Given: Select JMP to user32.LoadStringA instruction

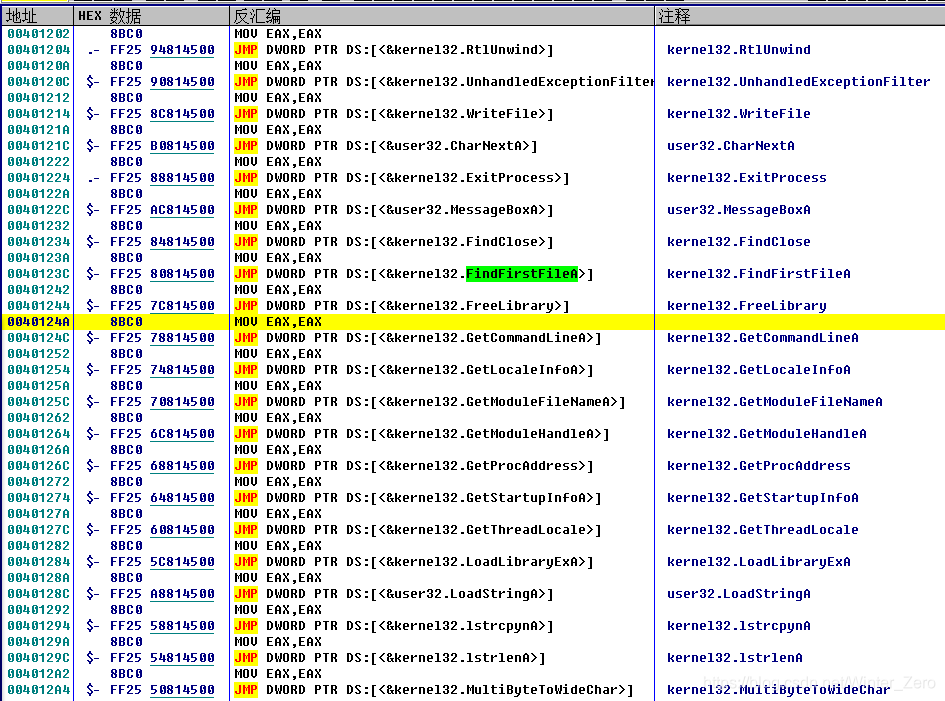Looking at the screenshot, I should click(394, 594).
